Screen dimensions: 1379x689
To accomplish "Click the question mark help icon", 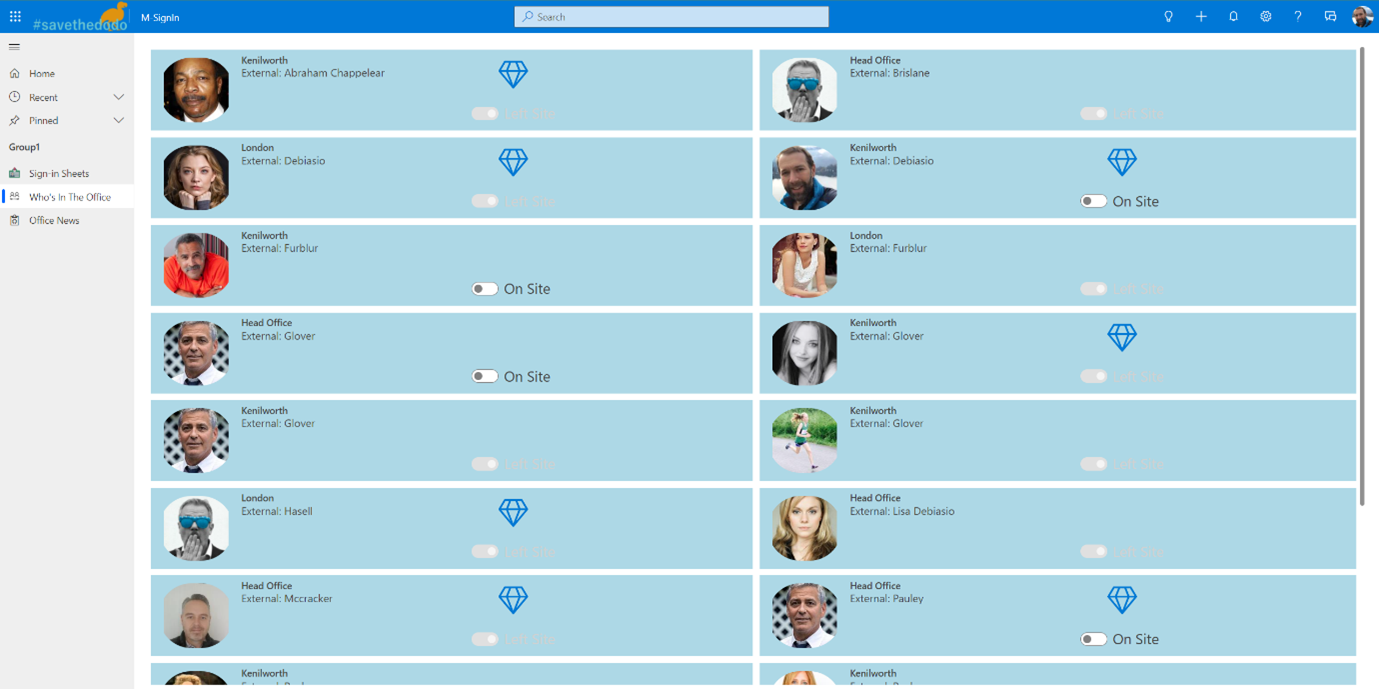I will tap(1298, 16).
